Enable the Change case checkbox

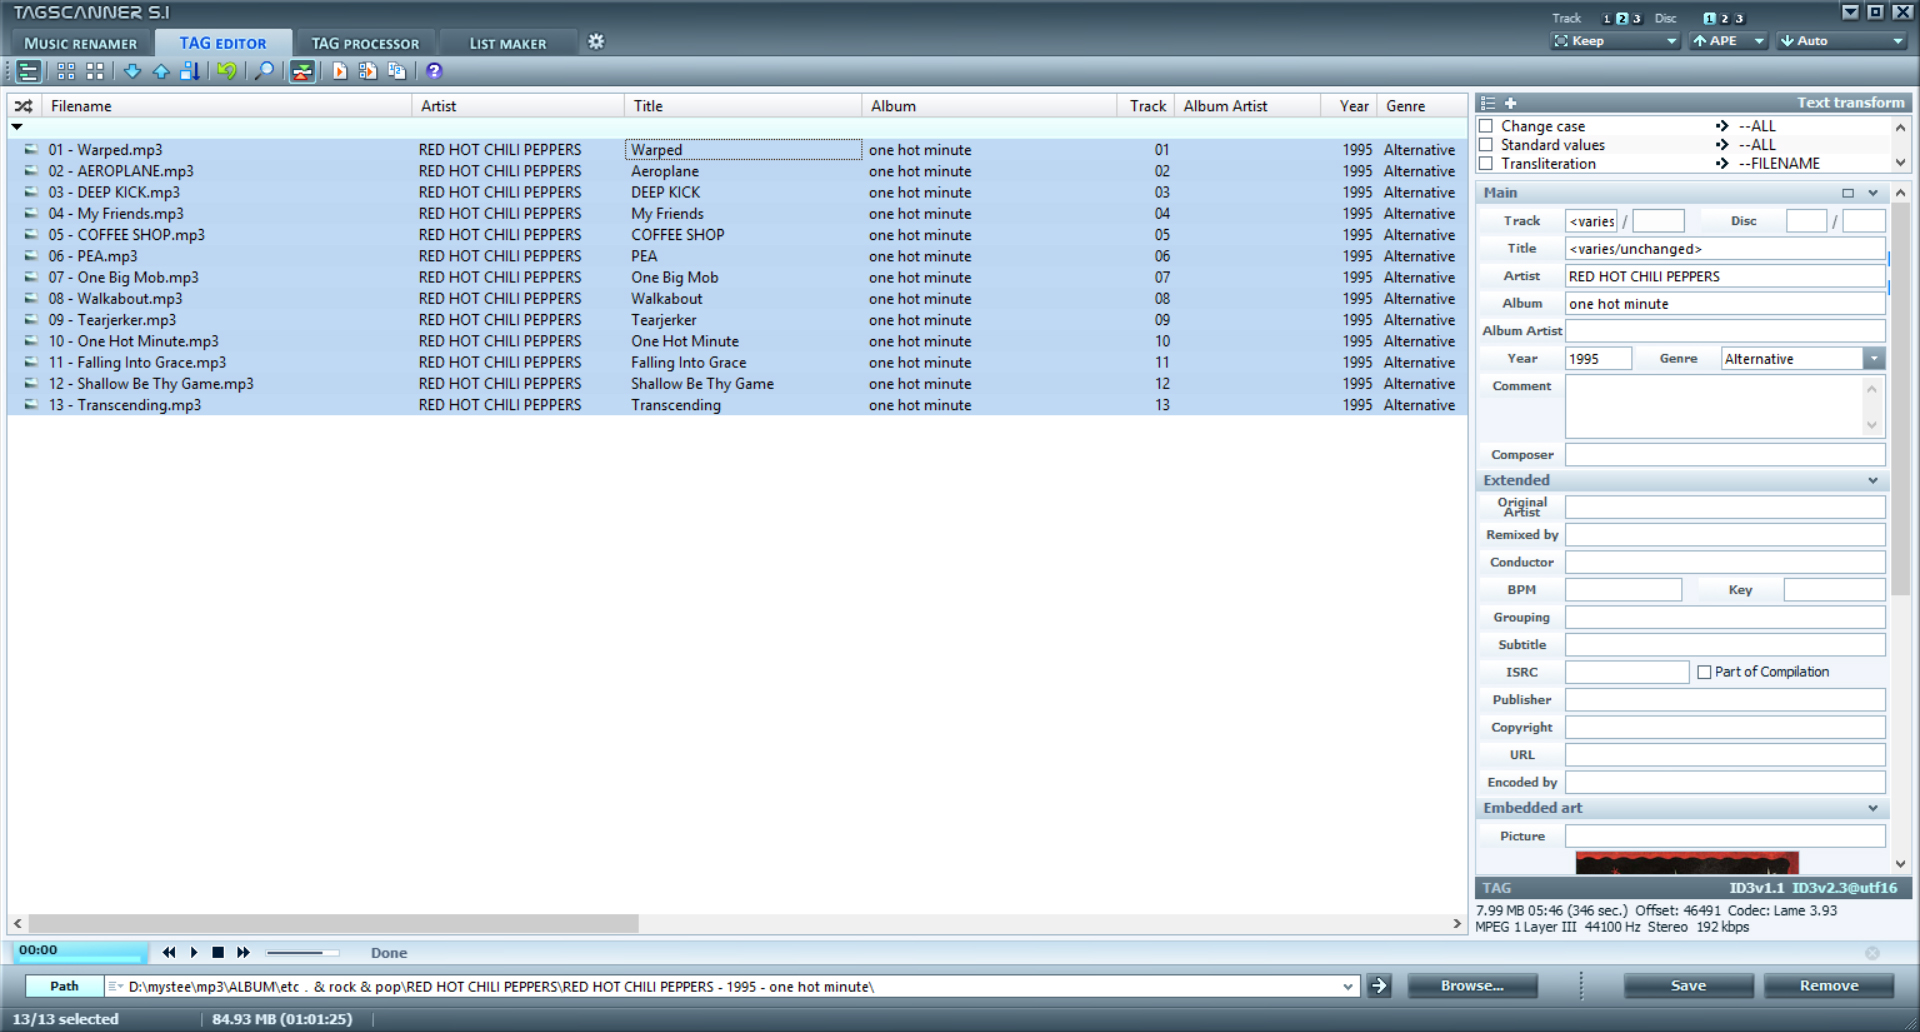point(1487,126)
